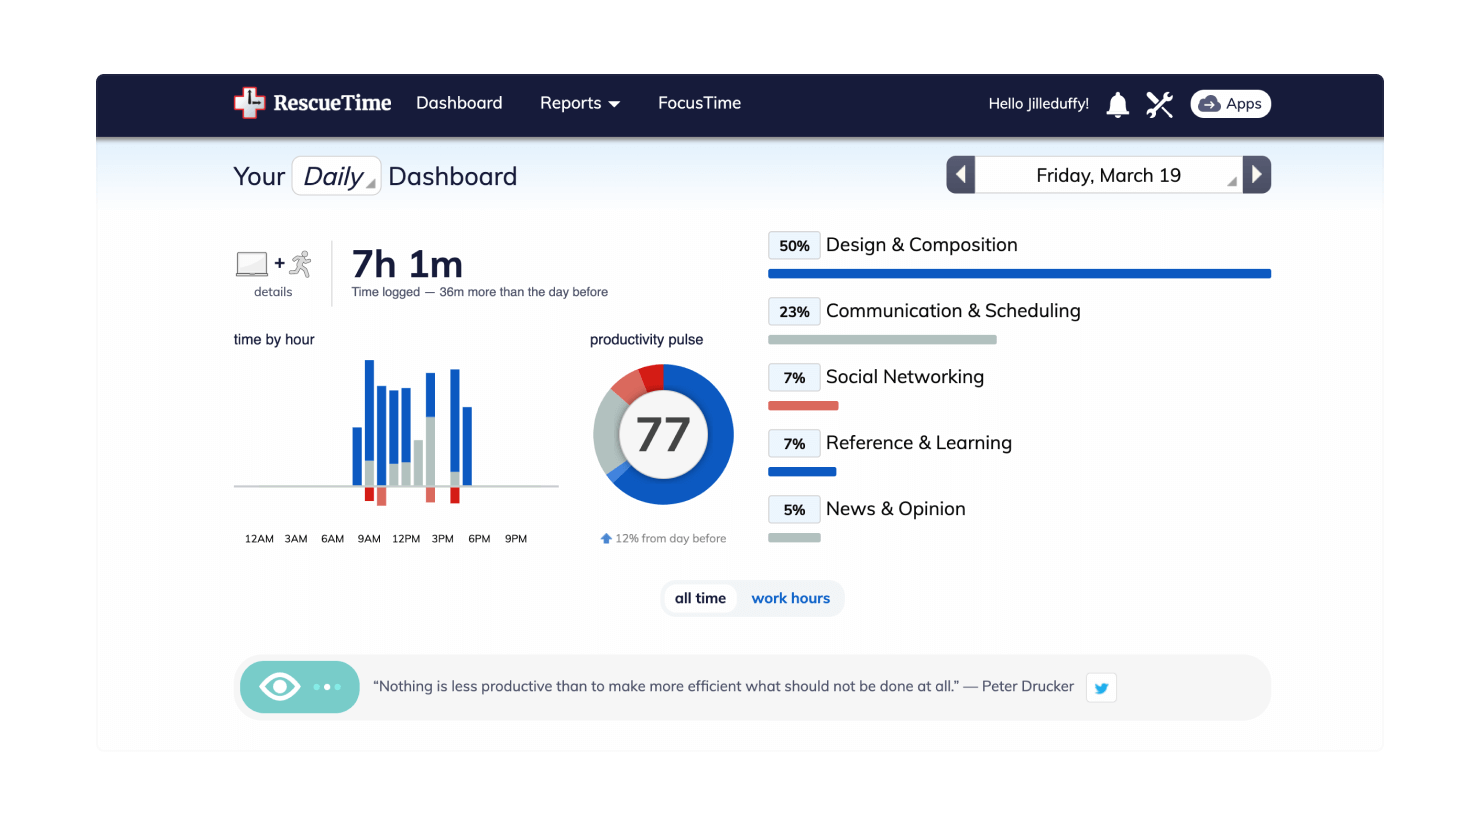Image resolution: width=1480 pixels, height=824 pixels.
Task: Click the Hello jilleduffy! greeting
Action: [x=1039, y=104]
